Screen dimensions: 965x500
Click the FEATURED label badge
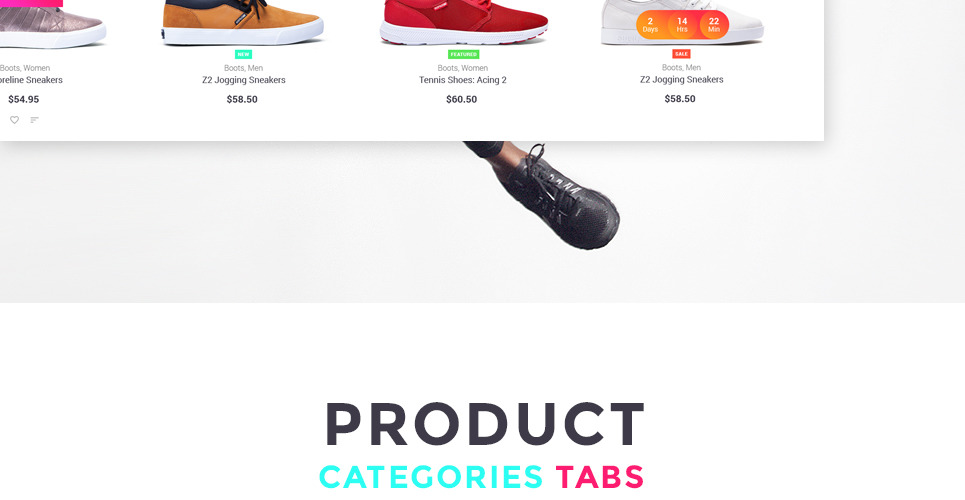463,54
